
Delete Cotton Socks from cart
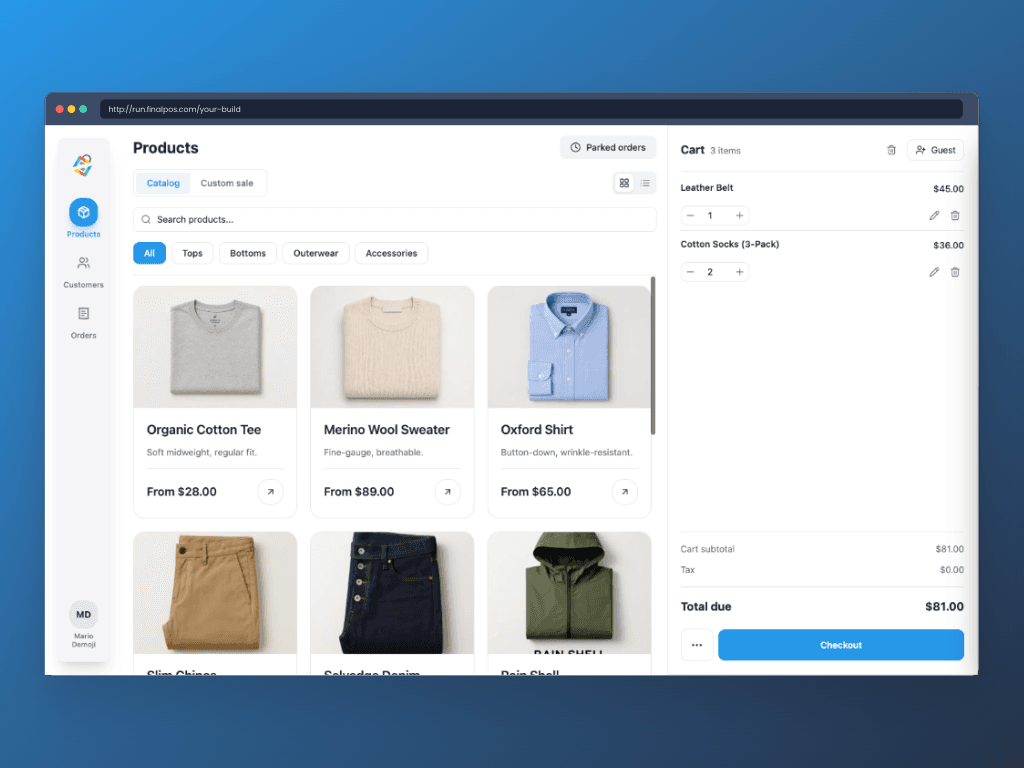[955, 272]
